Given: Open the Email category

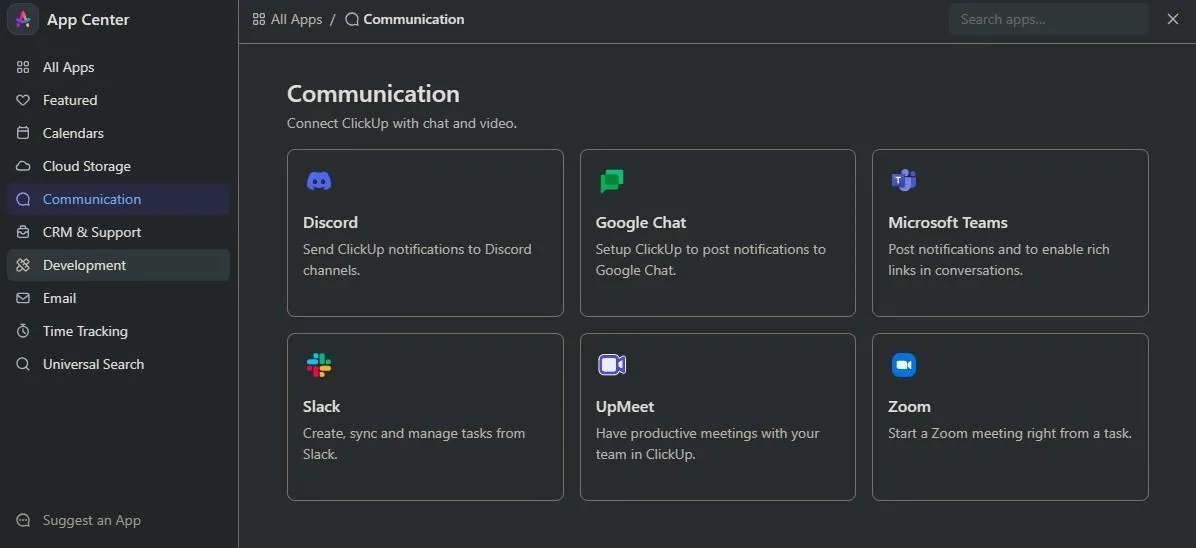Looking at the screenshot, I should [118, 298].
